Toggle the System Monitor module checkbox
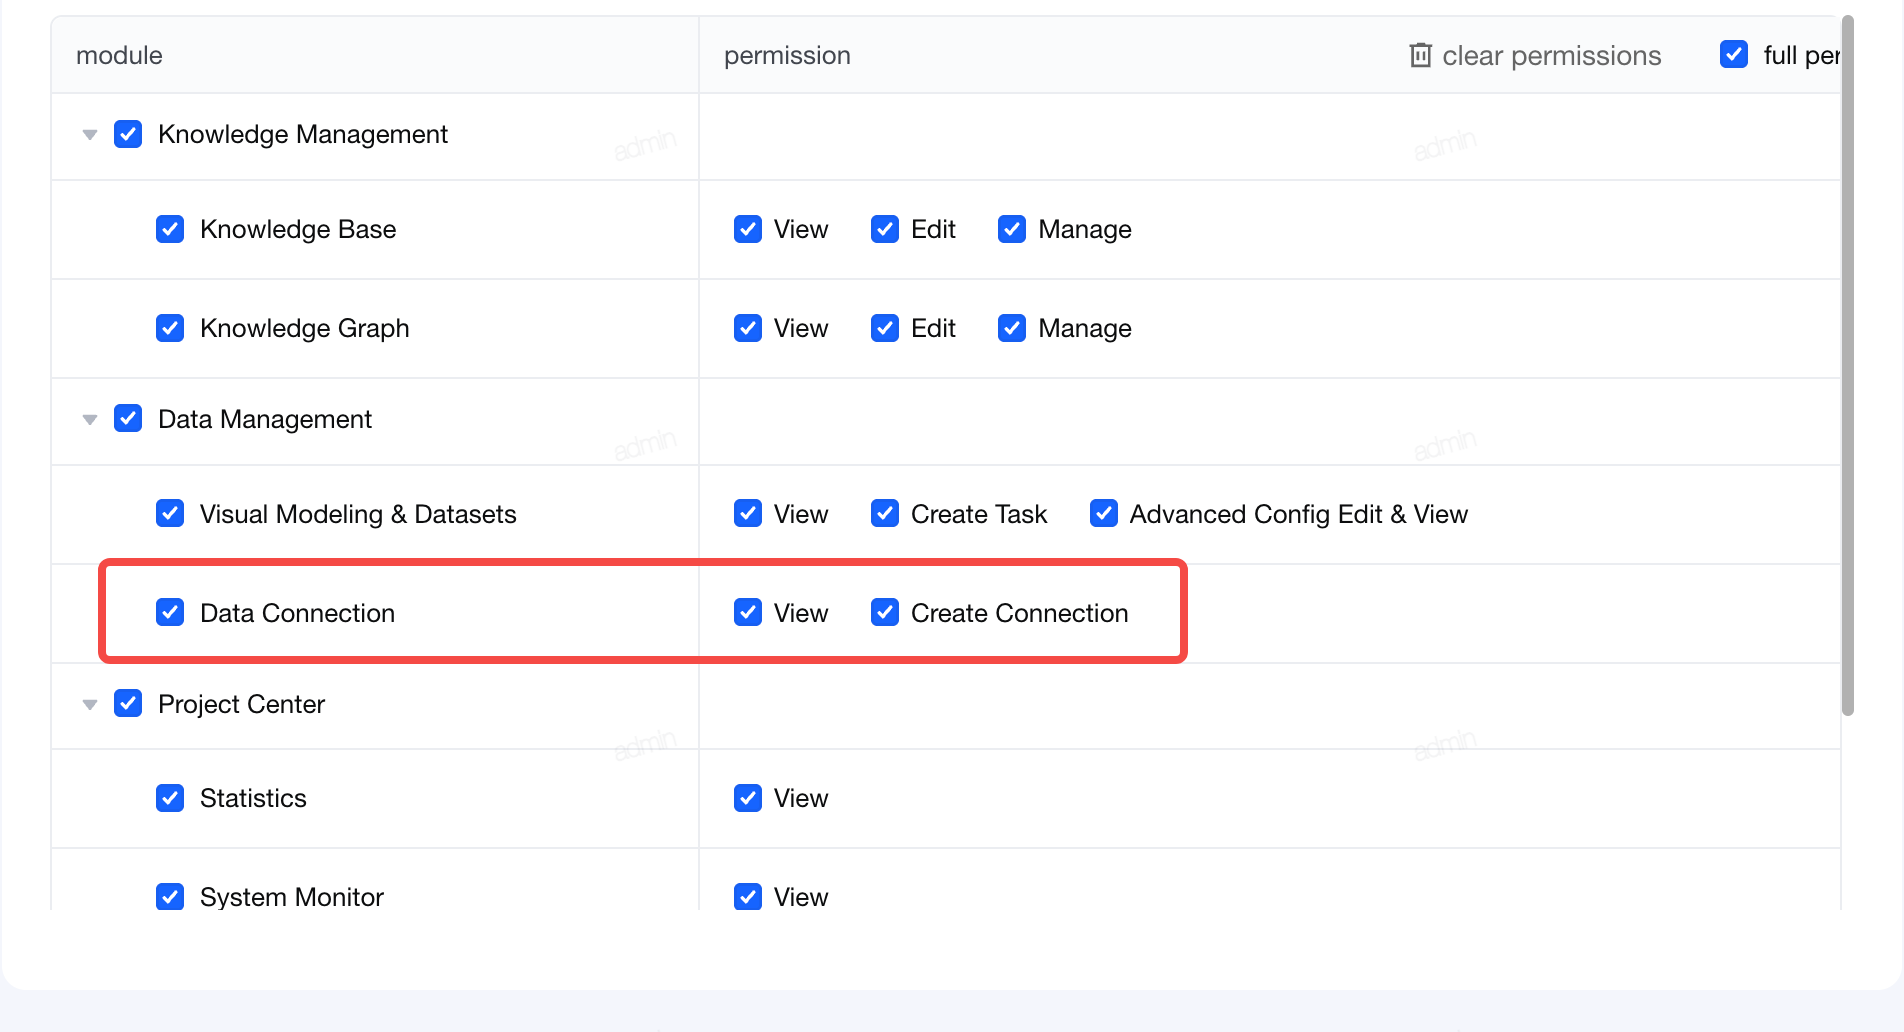Viewport: 1904px width, 1032px height. click(170, 896)
